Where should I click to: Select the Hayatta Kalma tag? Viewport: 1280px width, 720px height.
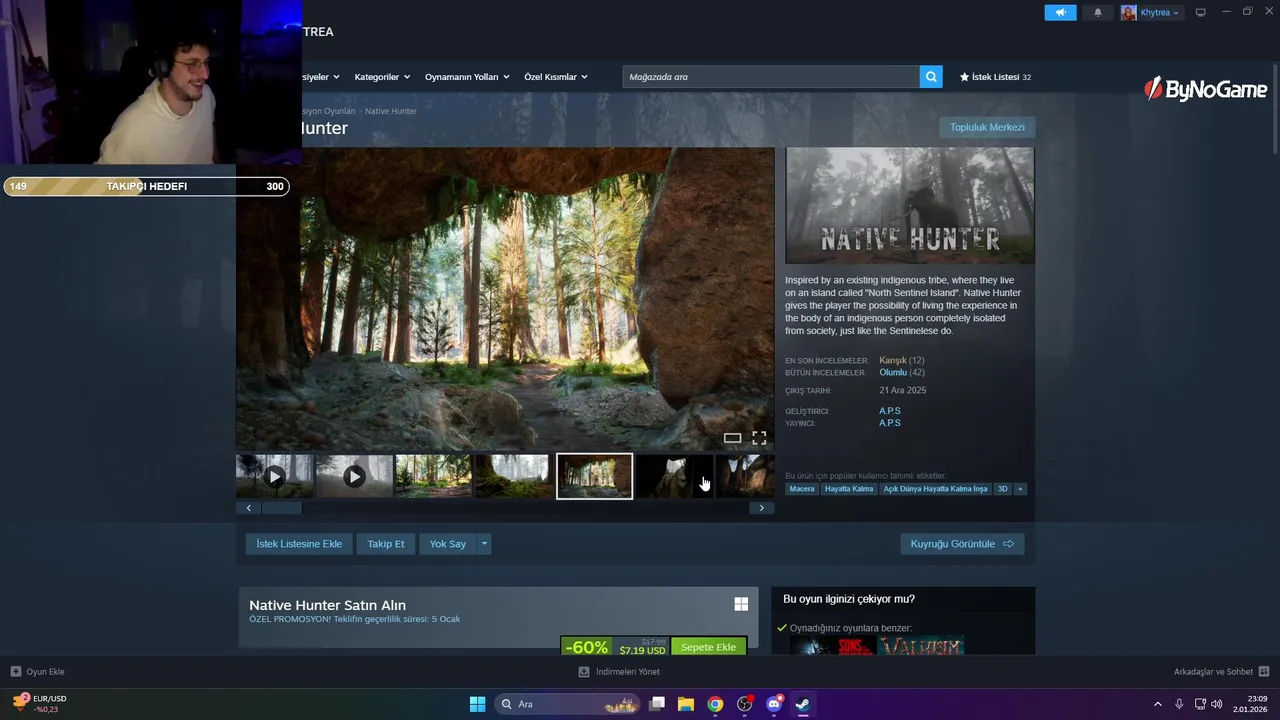point(849,489)
